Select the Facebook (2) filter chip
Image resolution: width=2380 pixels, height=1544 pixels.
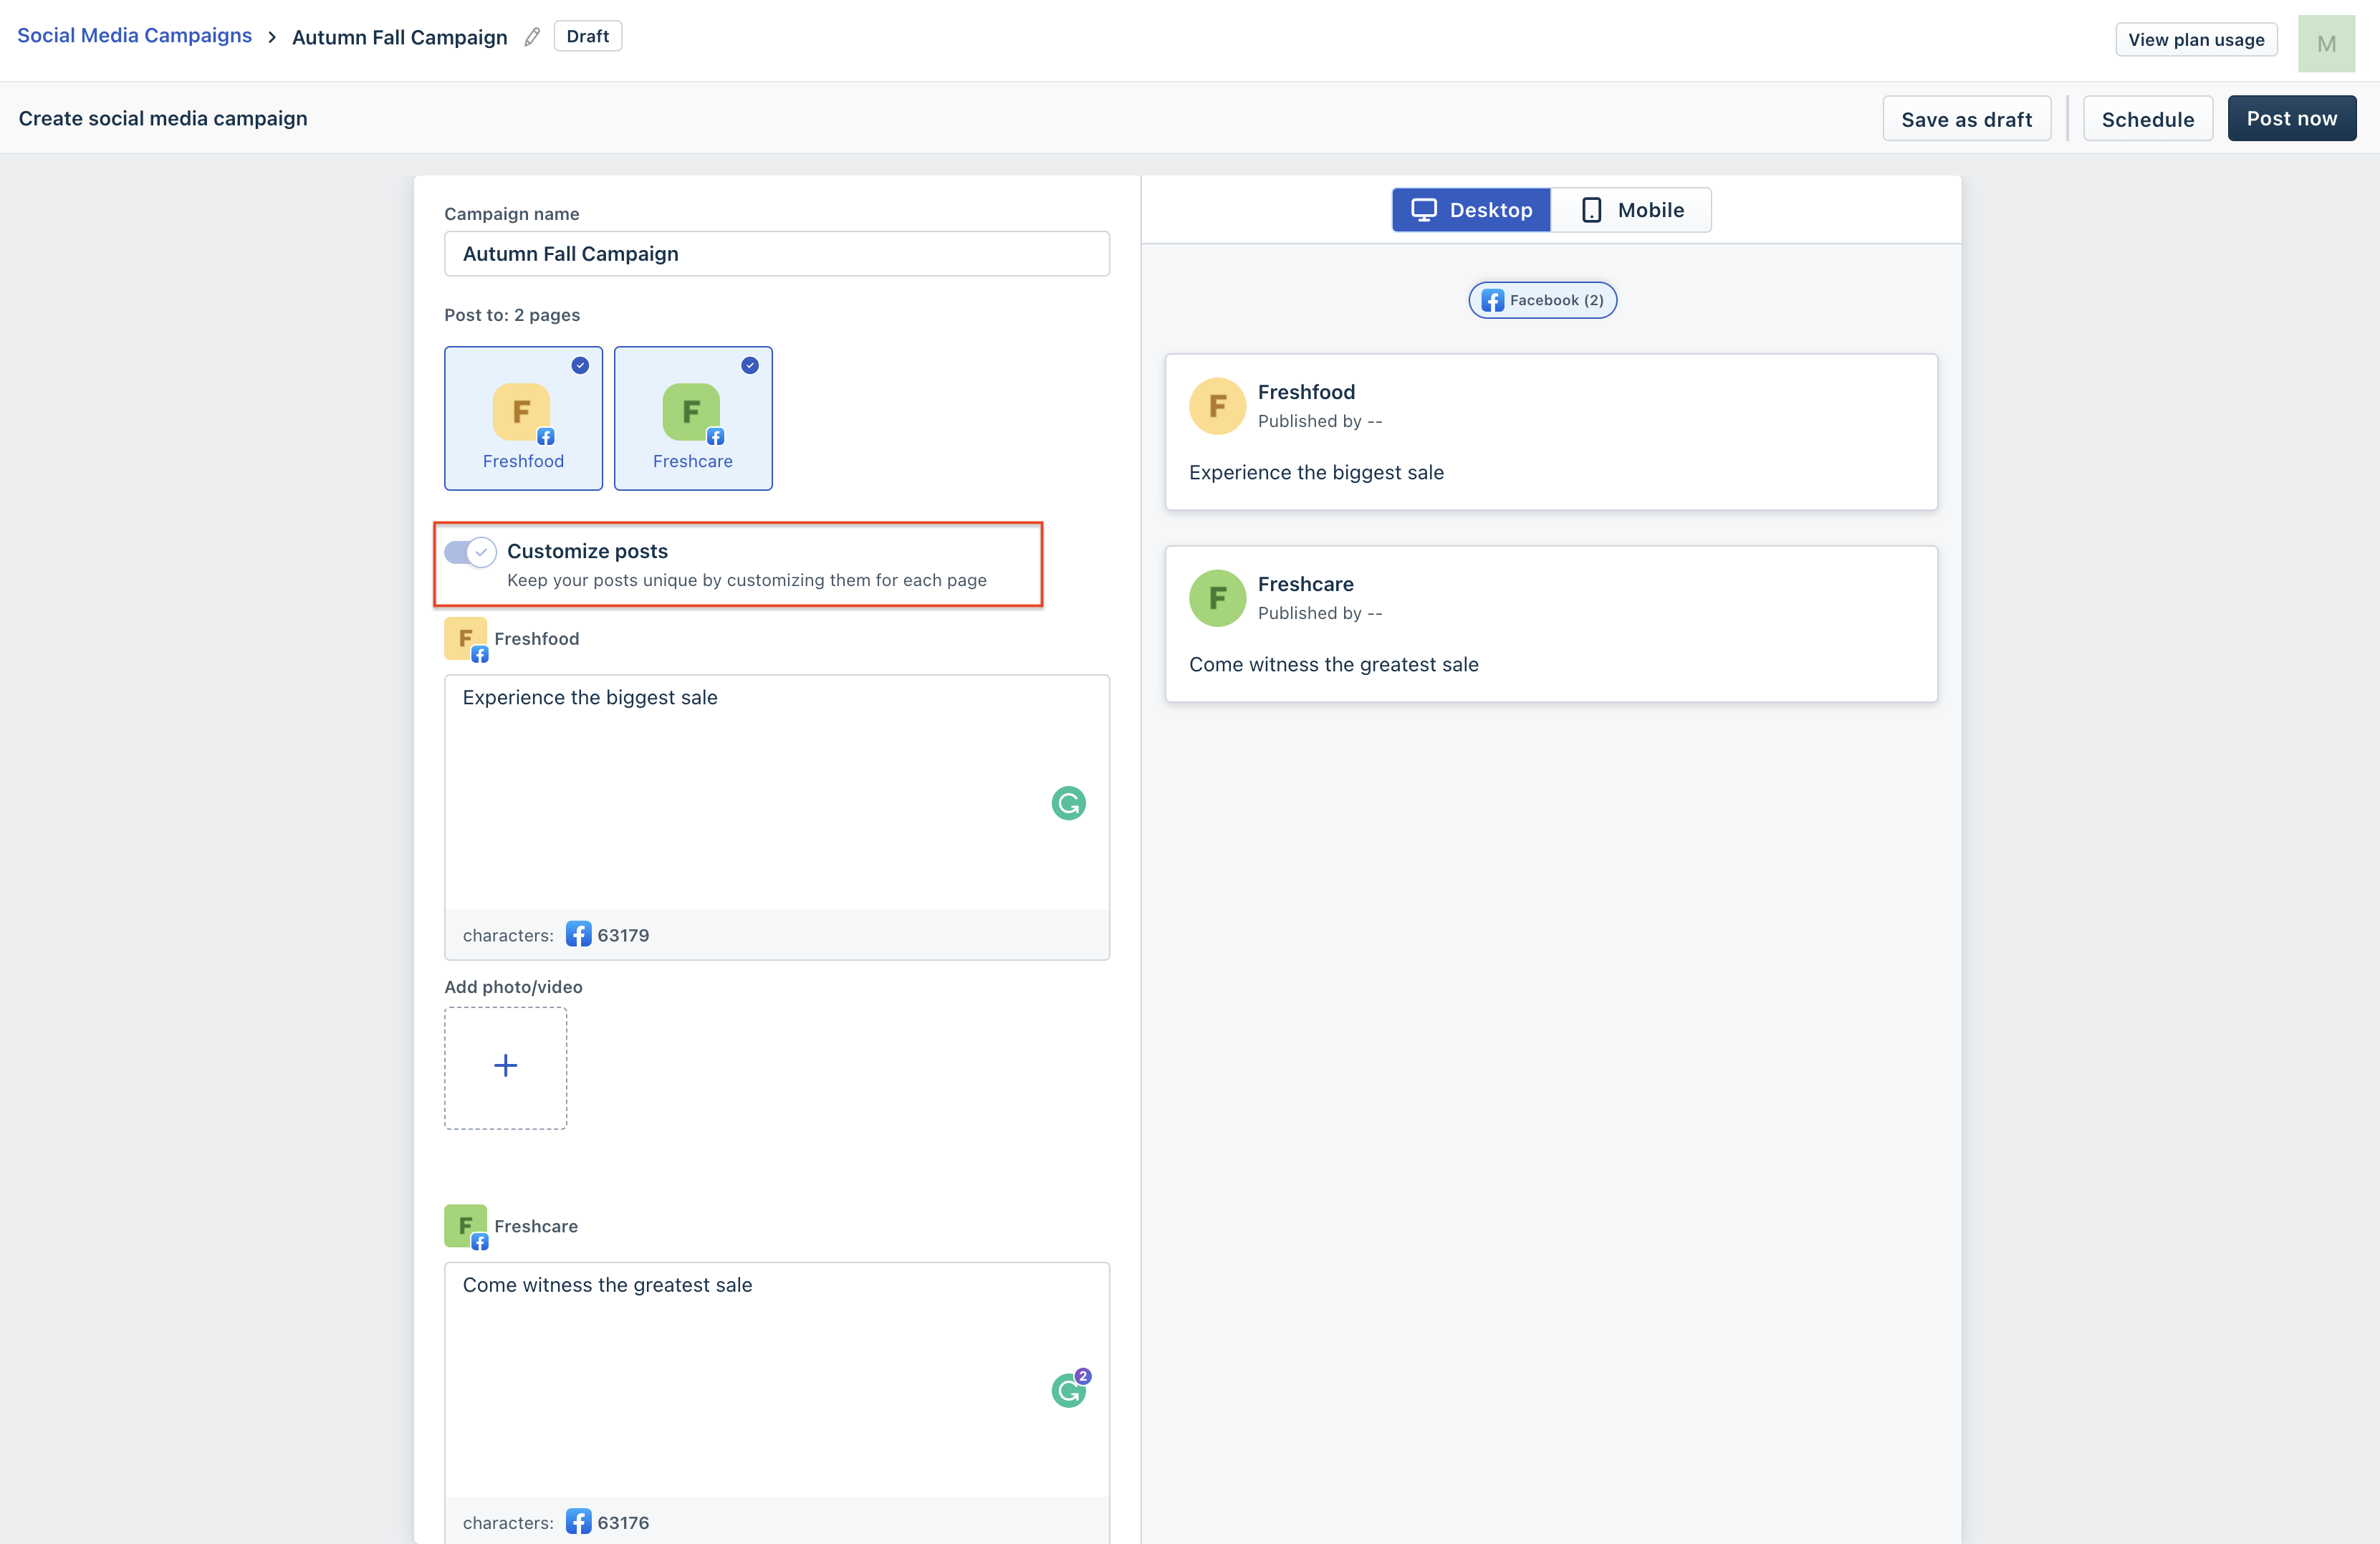[x=1542, y=300]
